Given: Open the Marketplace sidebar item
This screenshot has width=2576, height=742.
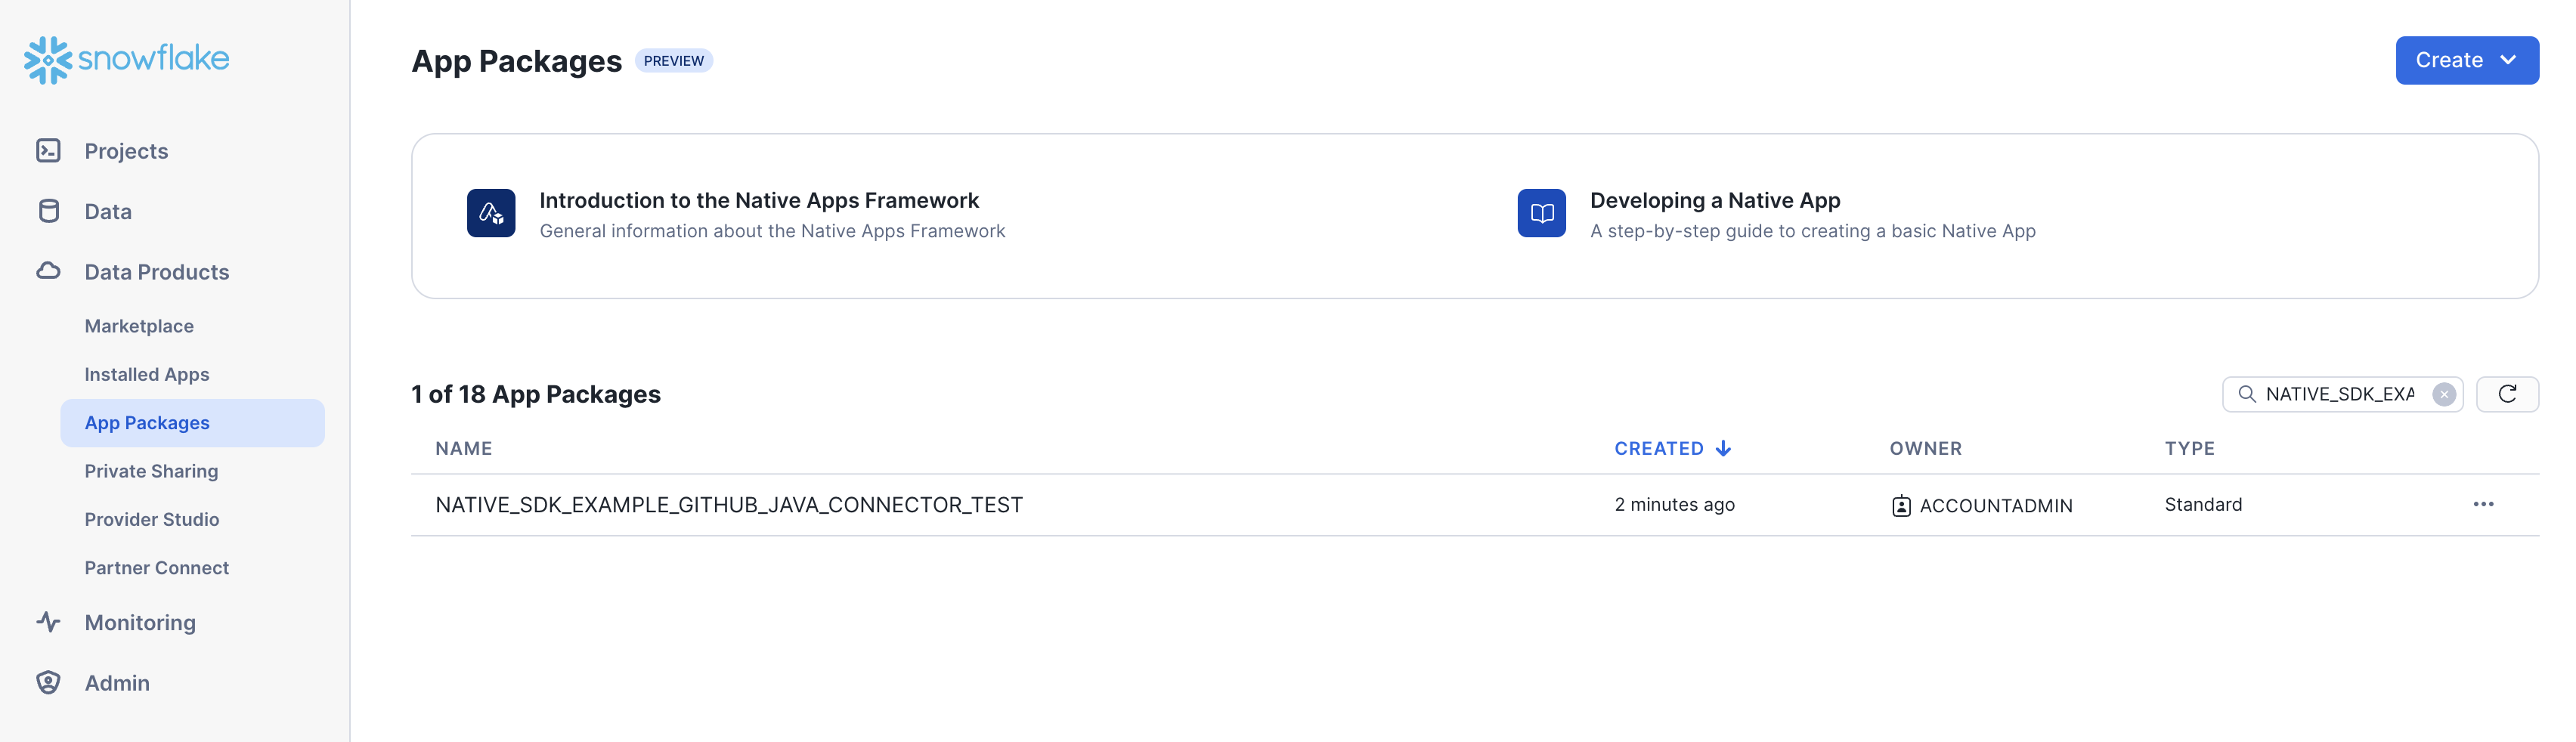Looking at the screenshot, I should click(x=139, y=326).
